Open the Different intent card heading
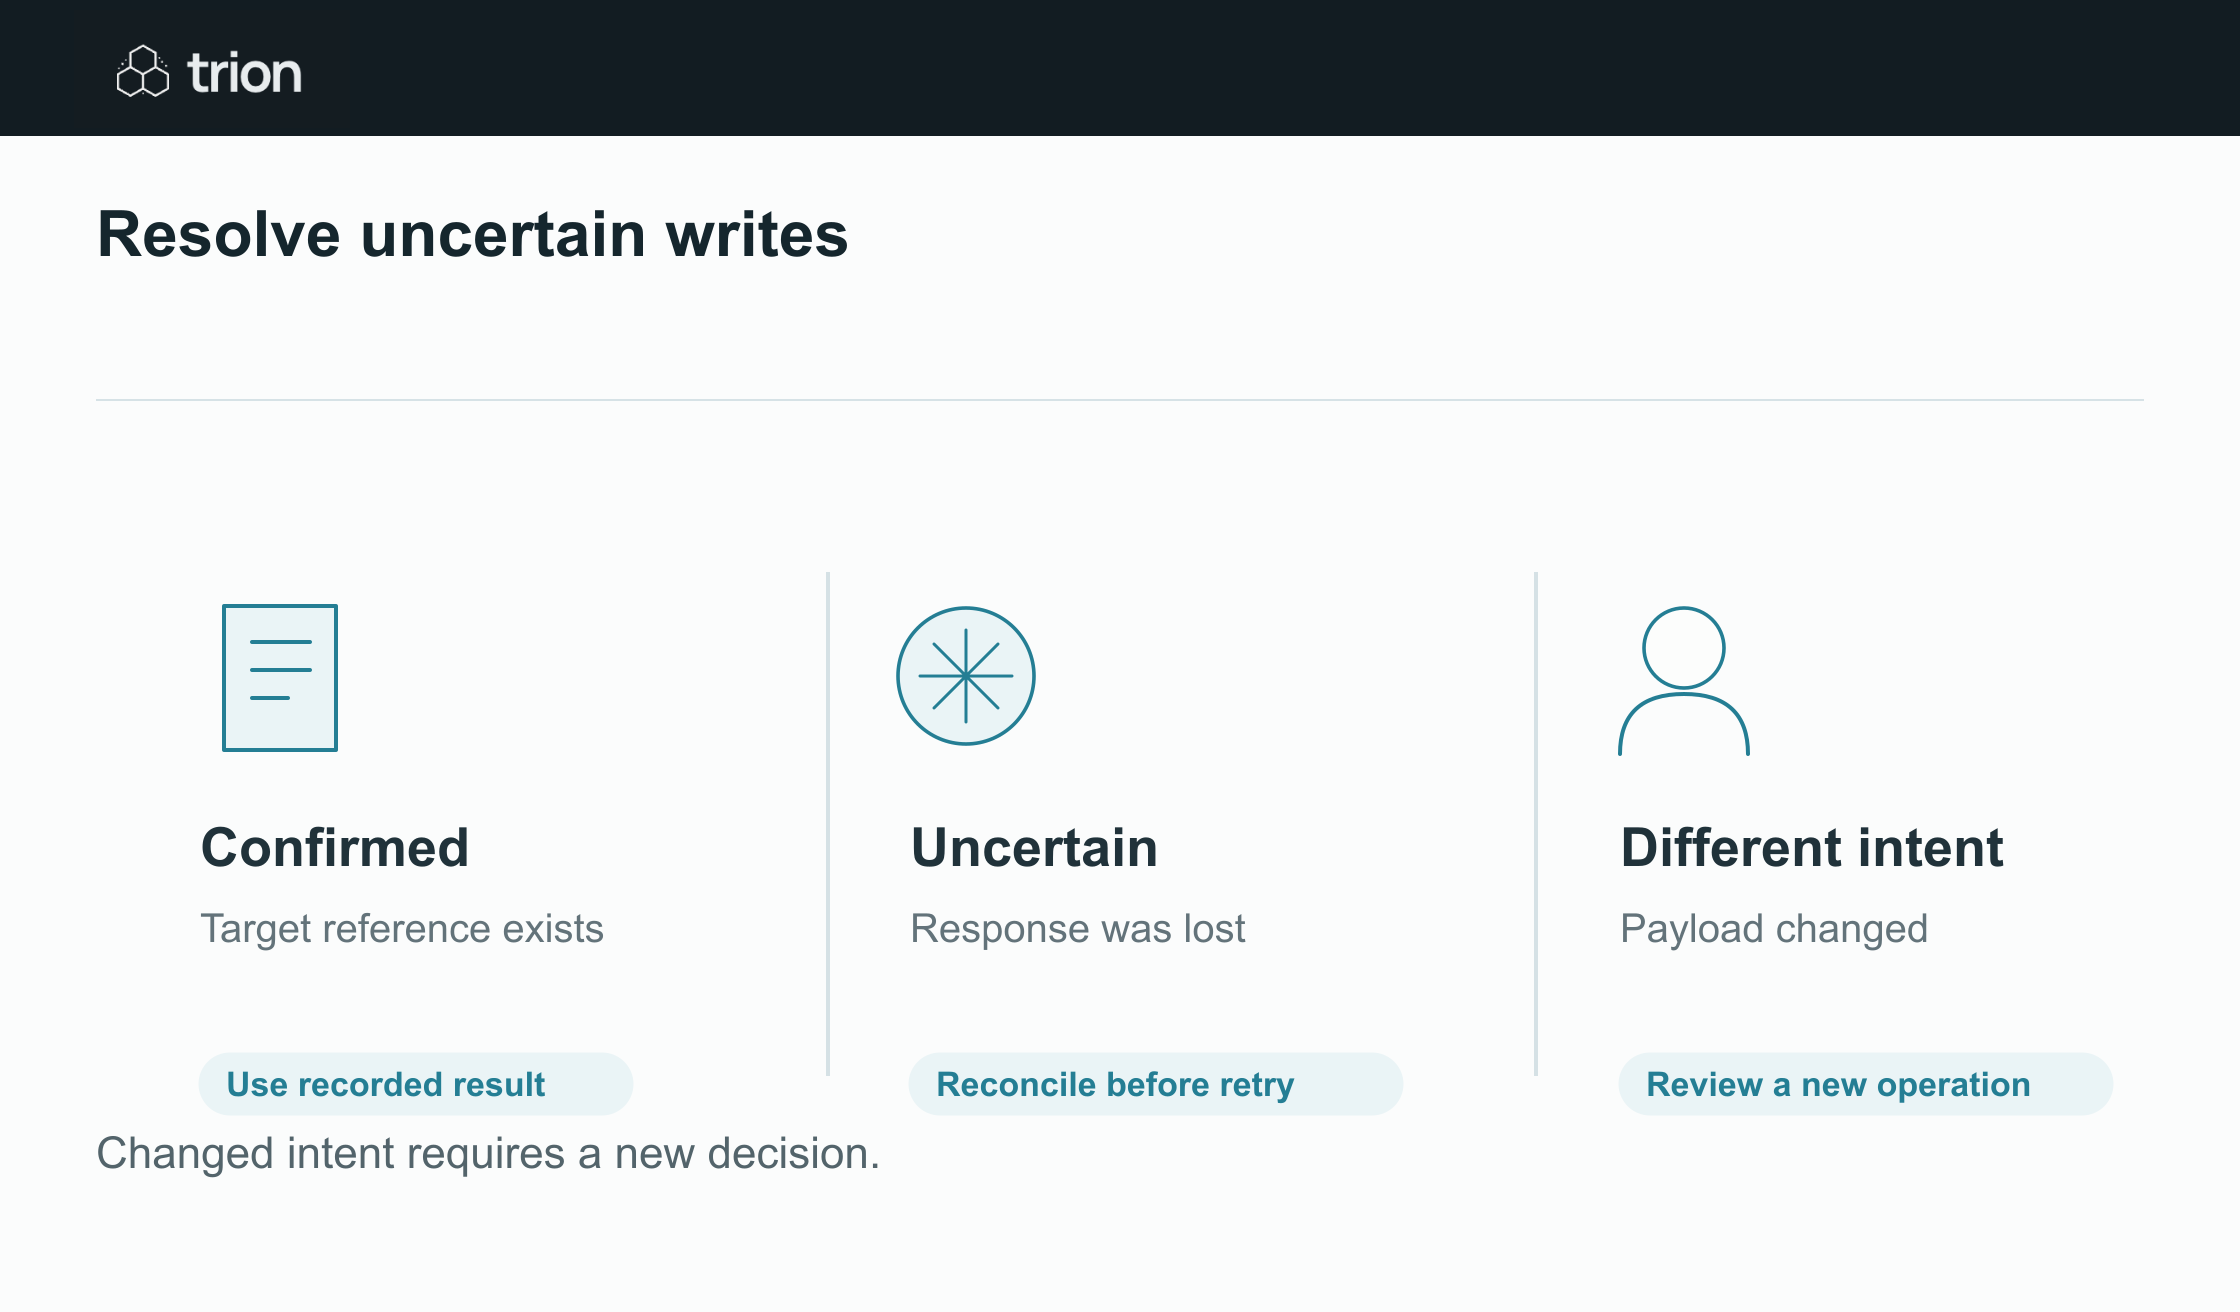 click(x=1811, y=848)
